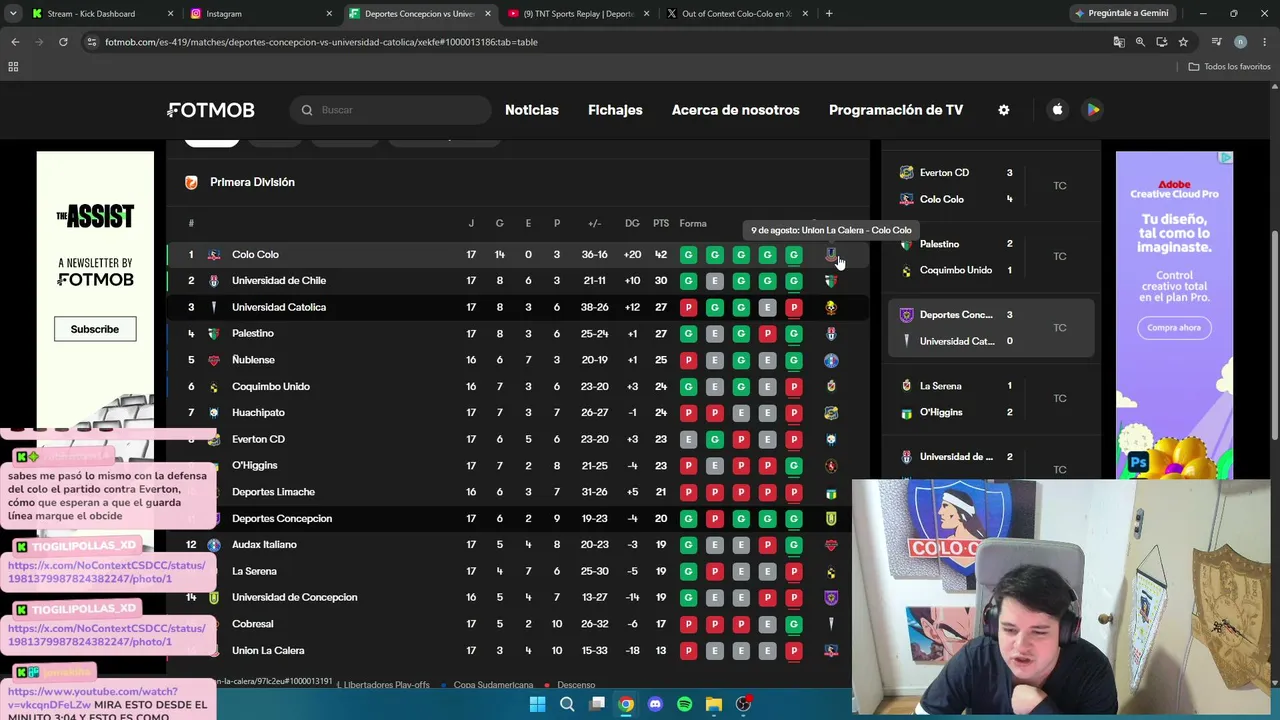Open Acerca de nosotros menu item

[736, 110]
